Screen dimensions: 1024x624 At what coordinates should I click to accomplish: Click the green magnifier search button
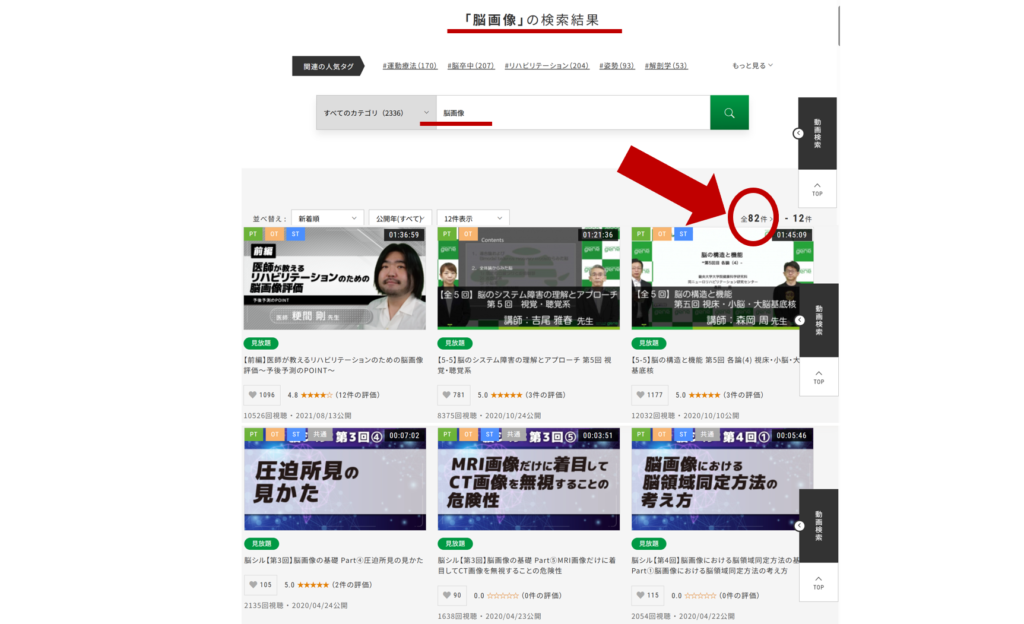[729, 113]
